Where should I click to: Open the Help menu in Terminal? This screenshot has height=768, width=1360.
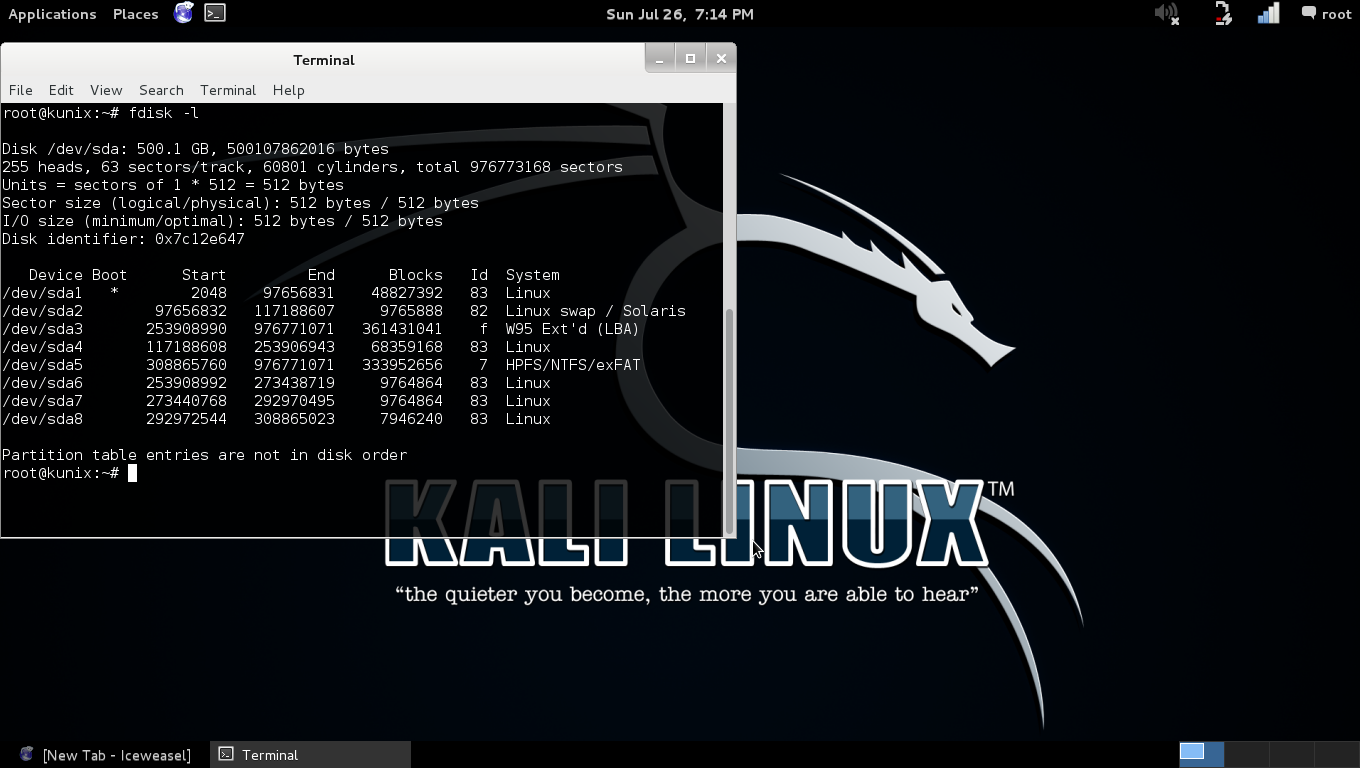288,90
